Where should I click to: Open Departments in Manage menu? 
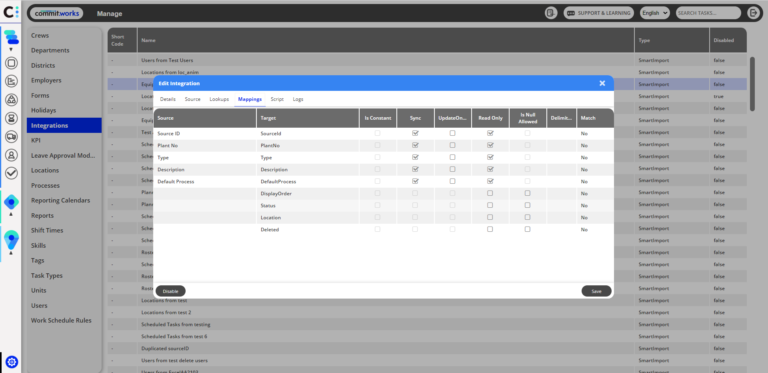(x=64, y=50)
